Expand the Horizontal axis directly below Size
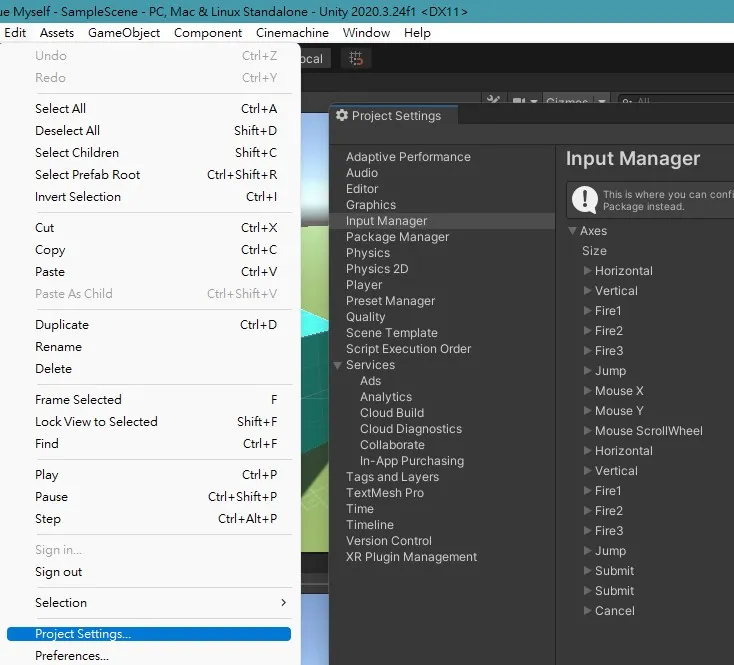734x665 pixels. [587, 270]
